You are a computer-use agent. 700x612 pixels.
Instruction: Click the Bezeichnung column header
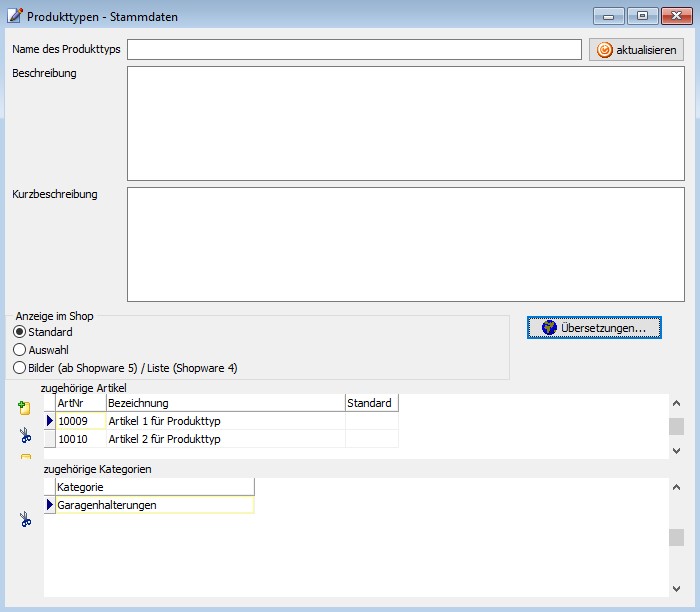[x=224, y=403]
